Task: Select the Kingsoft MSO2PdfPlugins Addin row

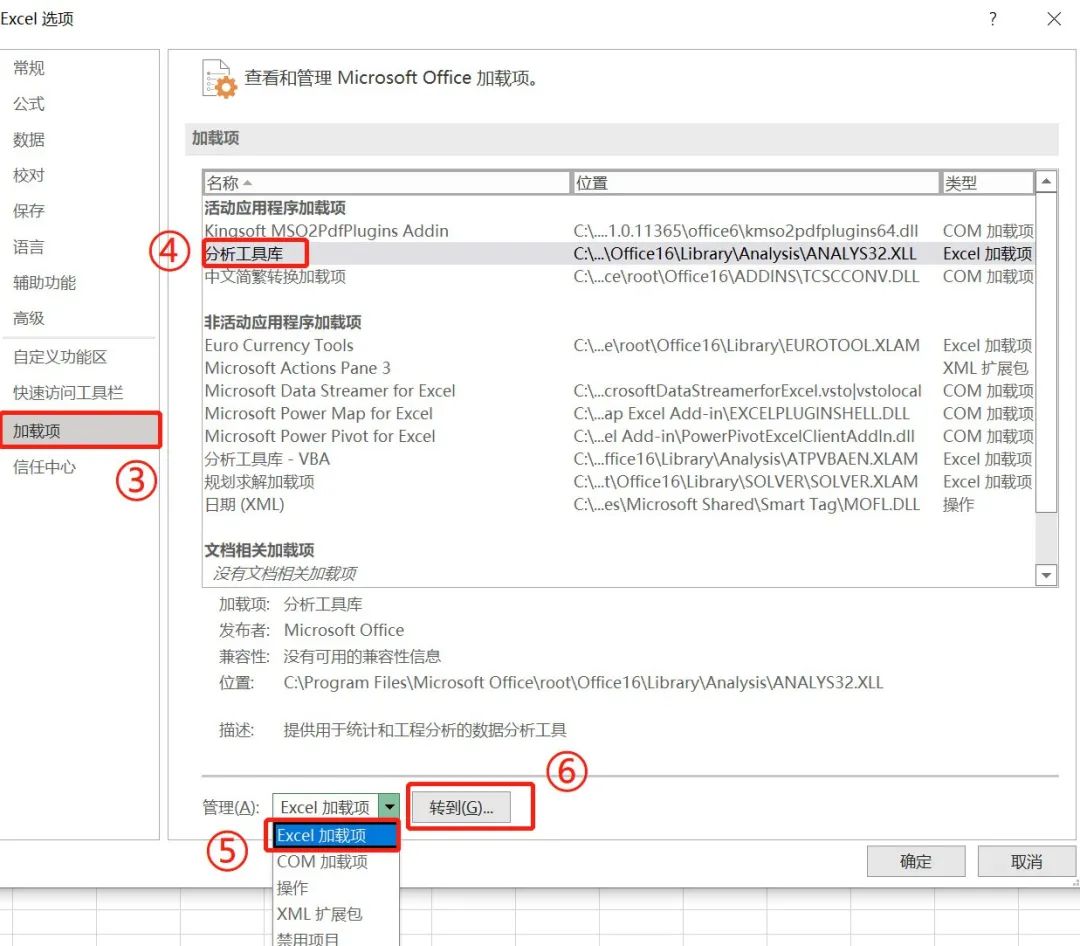Action: pos(619,231)
